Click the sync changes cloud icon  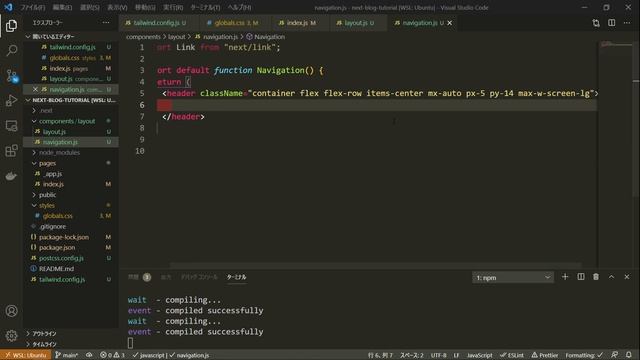click(89, 355)
